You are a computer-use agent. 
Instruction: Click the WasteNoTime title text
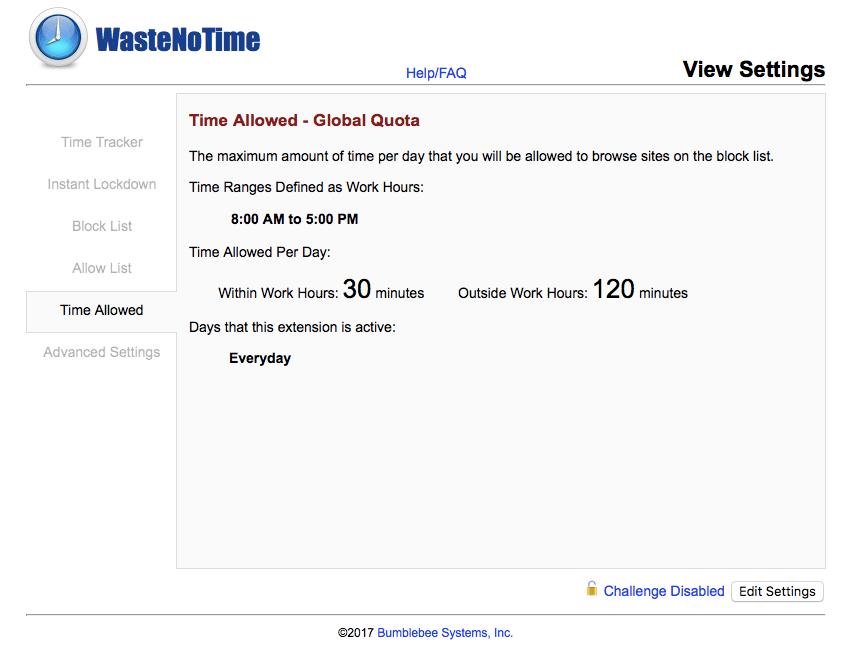click(x=178, y=39)
